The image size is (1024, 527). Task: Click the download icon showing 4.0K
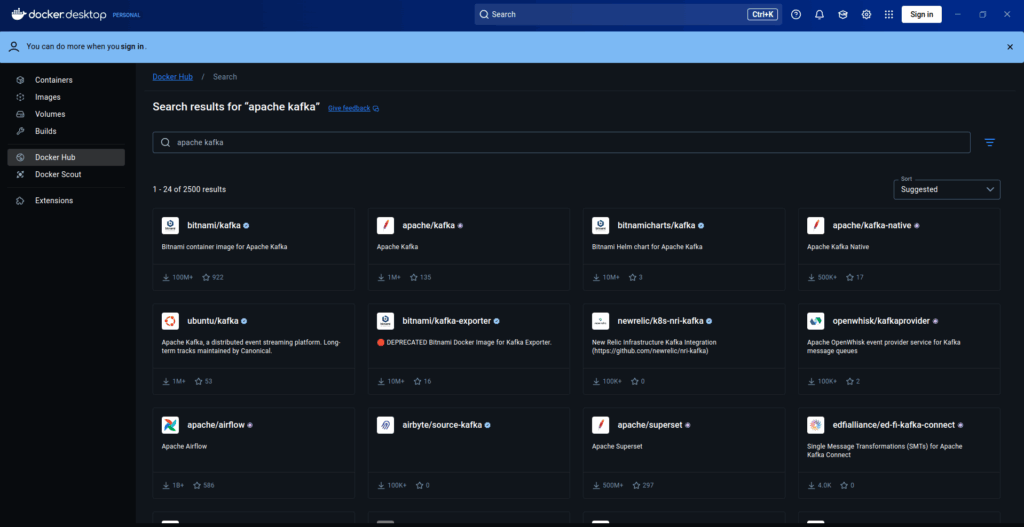(812, 486)
